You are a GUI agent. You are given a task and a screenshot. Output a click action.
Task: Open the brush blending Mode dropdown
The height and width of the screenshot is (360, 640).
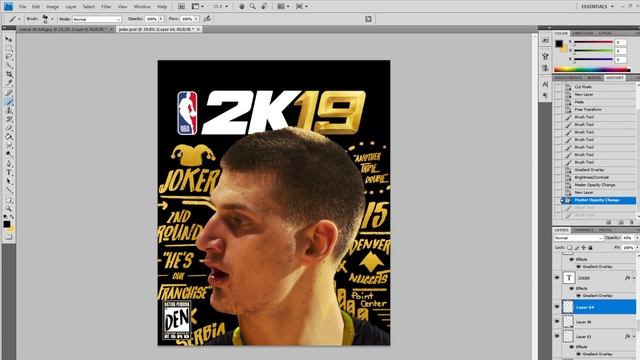[x=97, y=19]
